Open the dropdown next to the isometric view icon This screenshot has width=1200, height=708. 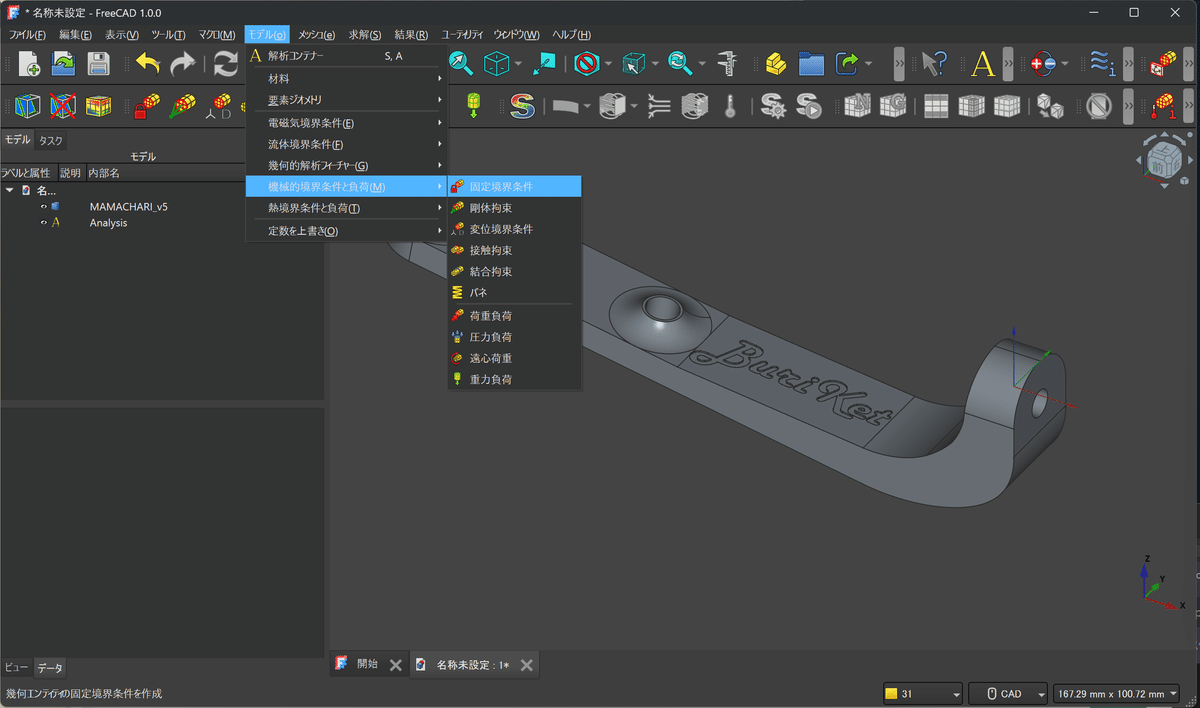518,64
